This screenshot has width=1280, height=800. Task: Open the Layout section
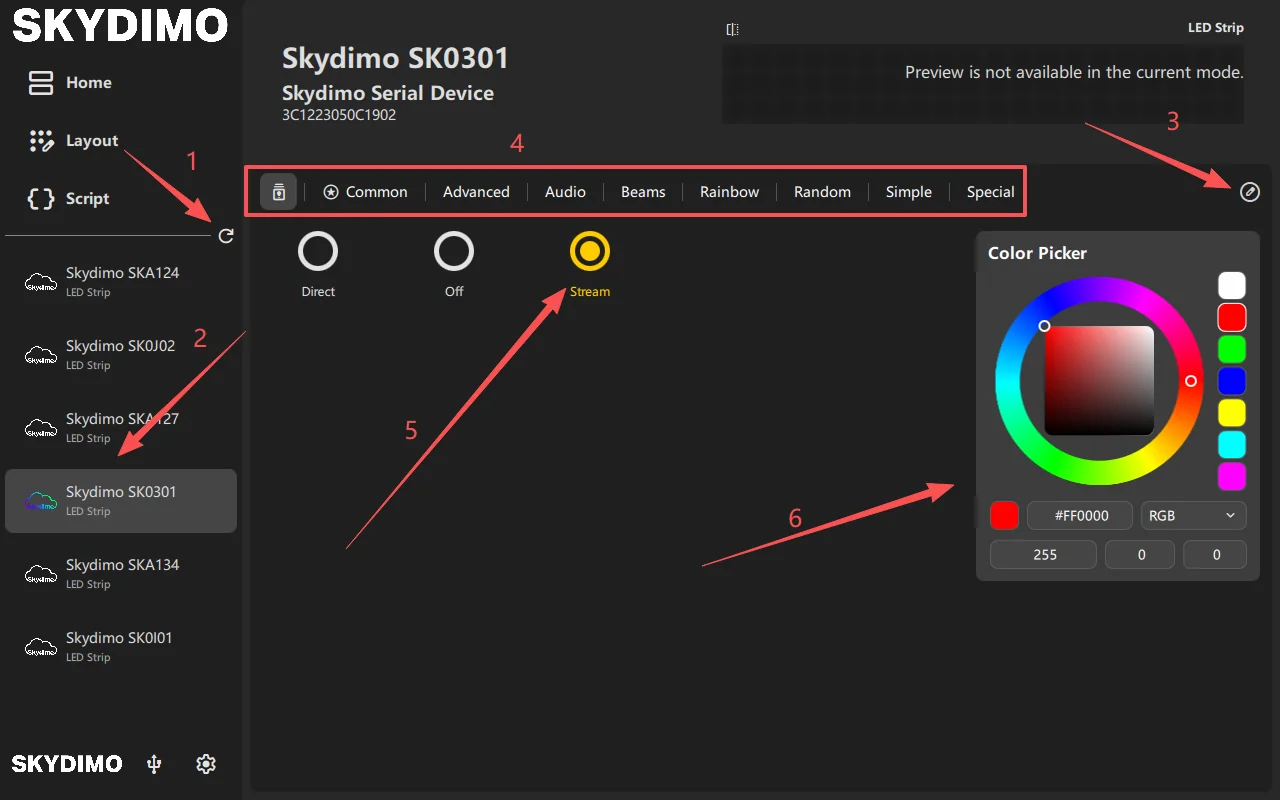89,141
